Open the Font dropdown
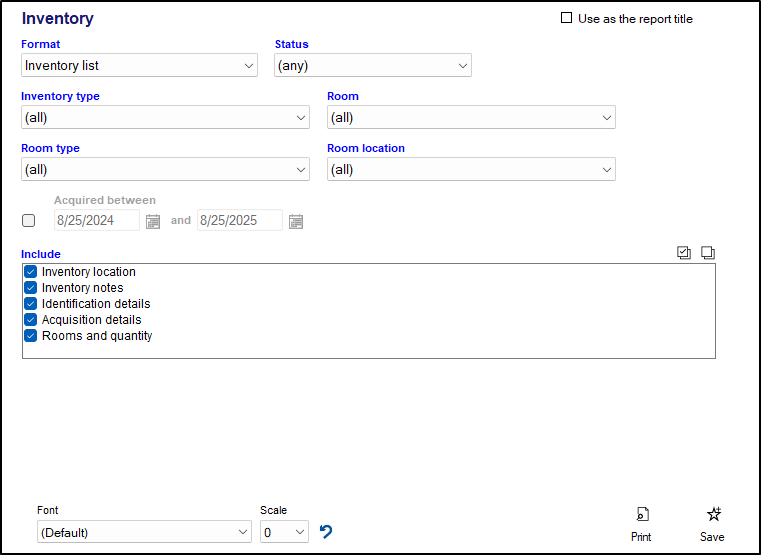This screenshot has height=555, width=761. point(144,533)
